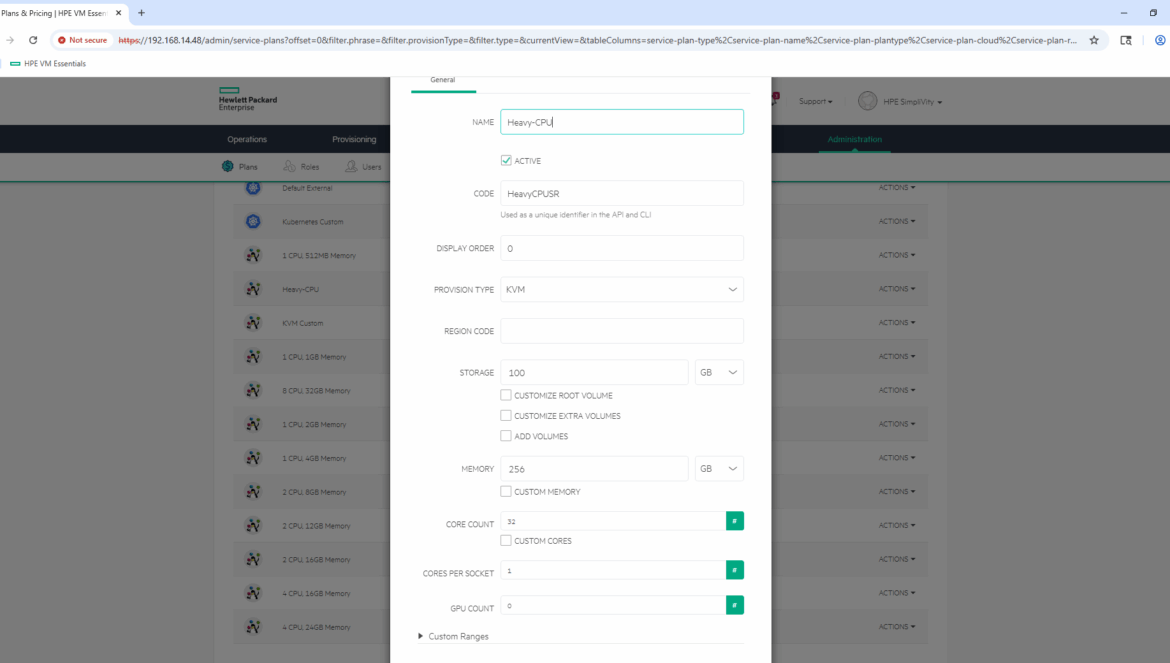Click the green button beside Core Count

(x=734, y=521)
